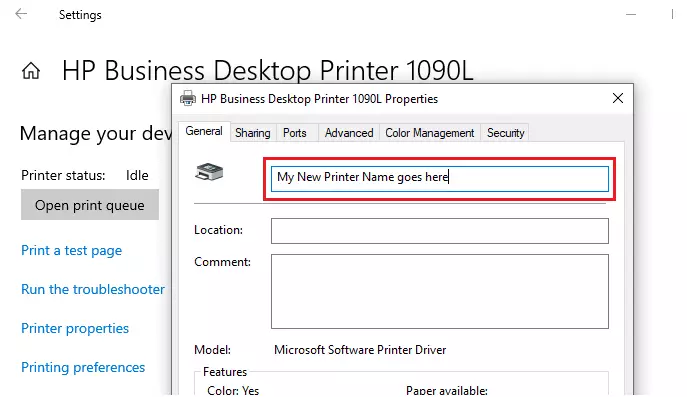Open the Sharing tab
The height and width of the screenshot is (397, 687).
tap(252, 133)
